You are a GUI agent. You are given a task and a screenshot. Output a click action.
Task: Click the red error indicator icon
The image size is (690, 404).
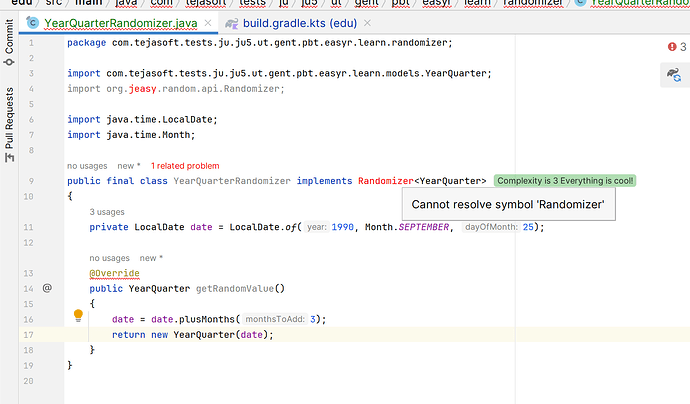click(672, 47)
